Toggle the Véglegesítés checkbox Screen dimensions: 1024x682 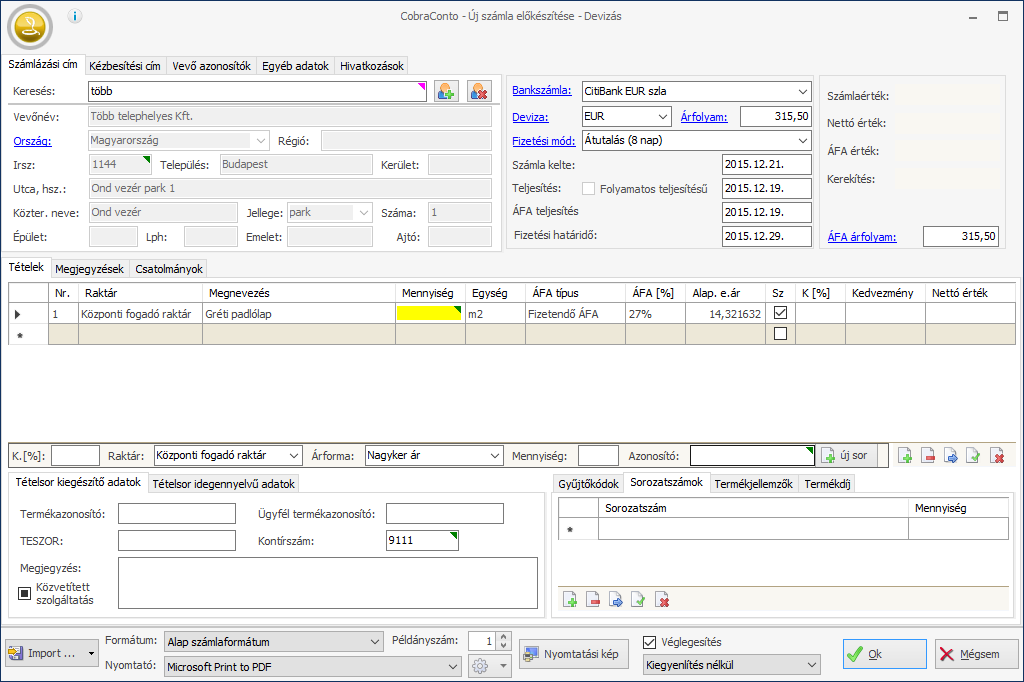point(650,642)
